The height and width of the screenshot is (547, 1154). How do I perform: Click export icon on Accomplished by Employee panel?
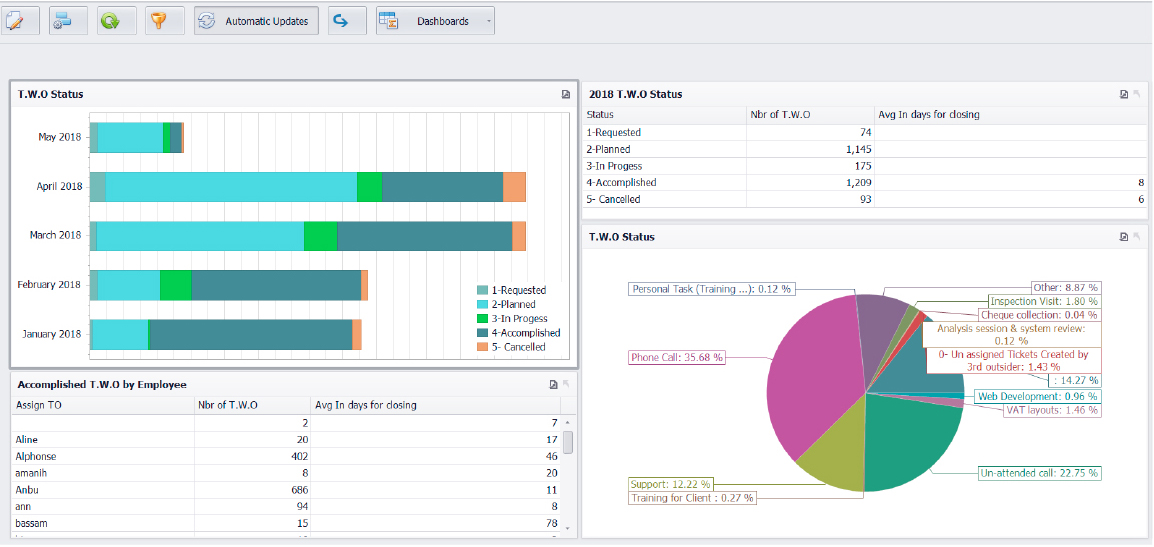(553, 385)
